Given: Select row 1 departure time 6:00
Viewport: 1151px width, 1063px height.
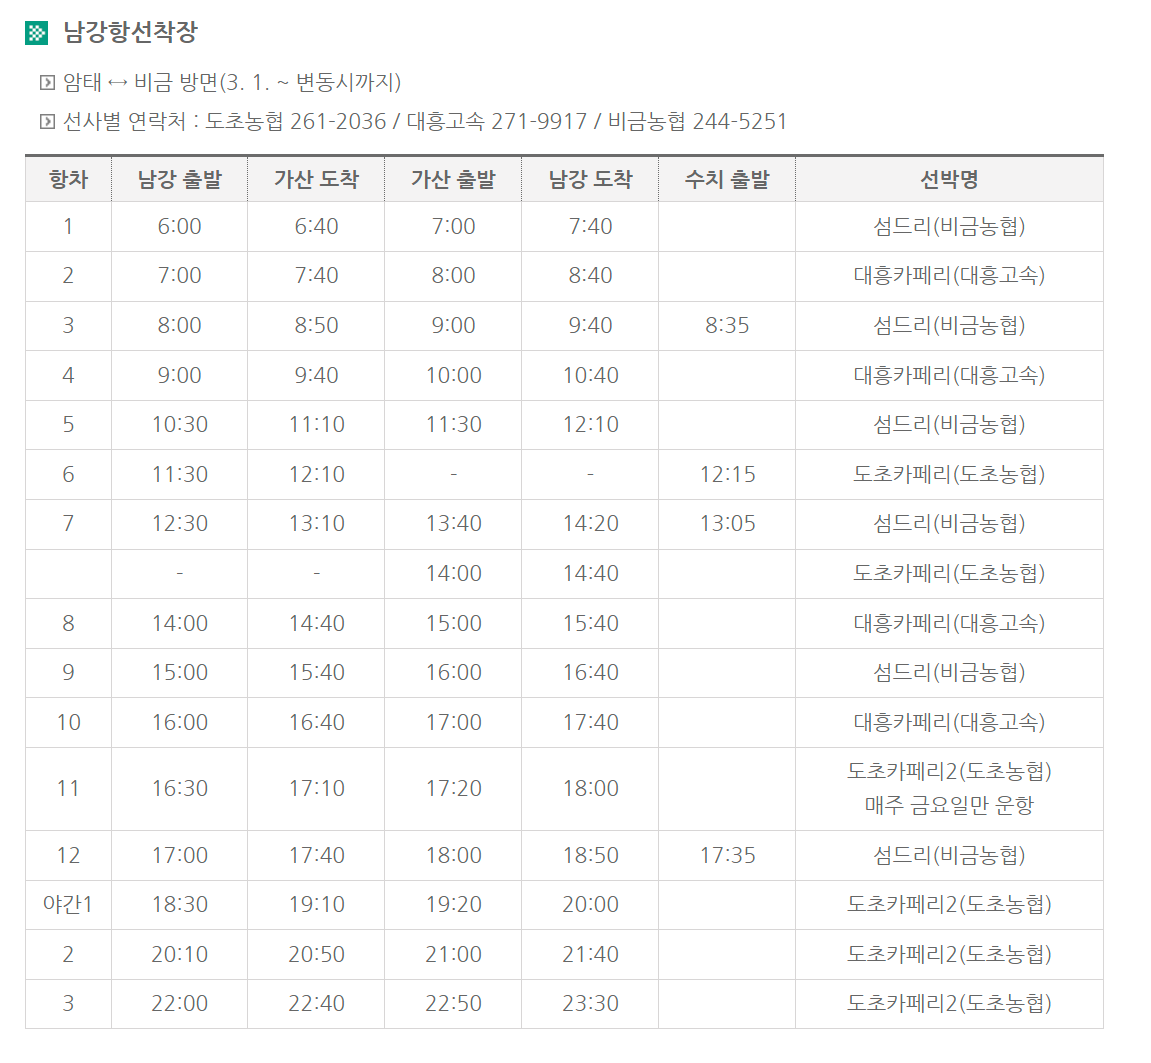Looking at the screenshot, I should click(178, 227).
